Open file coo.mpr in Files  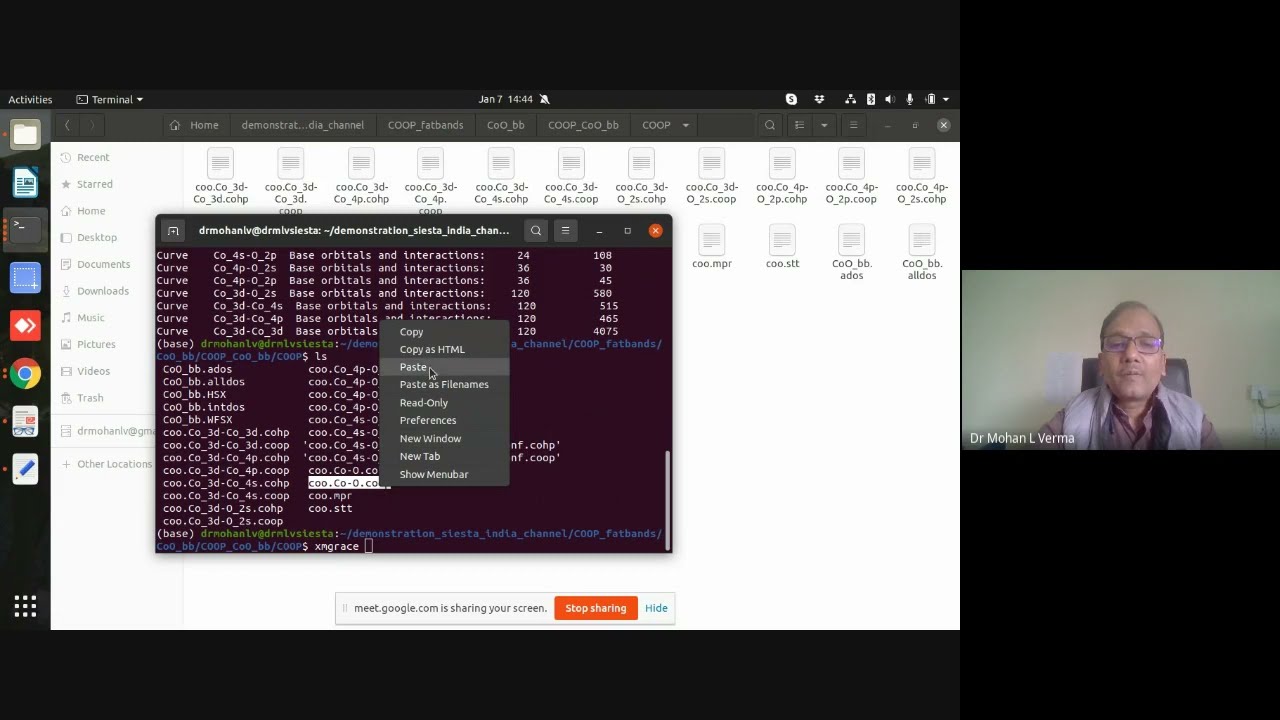tap(712, 248)
